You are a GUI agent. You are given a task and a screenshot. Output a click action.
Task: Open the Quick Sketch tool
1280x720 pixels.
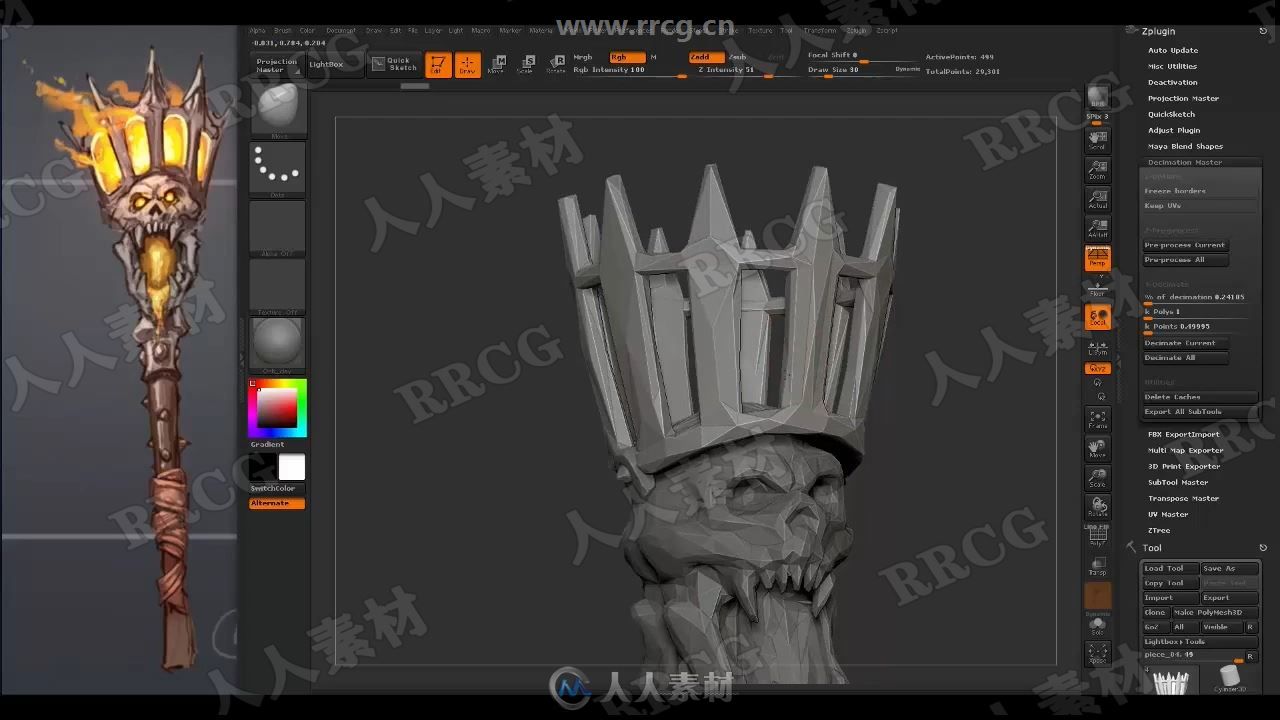click(394, 64)
